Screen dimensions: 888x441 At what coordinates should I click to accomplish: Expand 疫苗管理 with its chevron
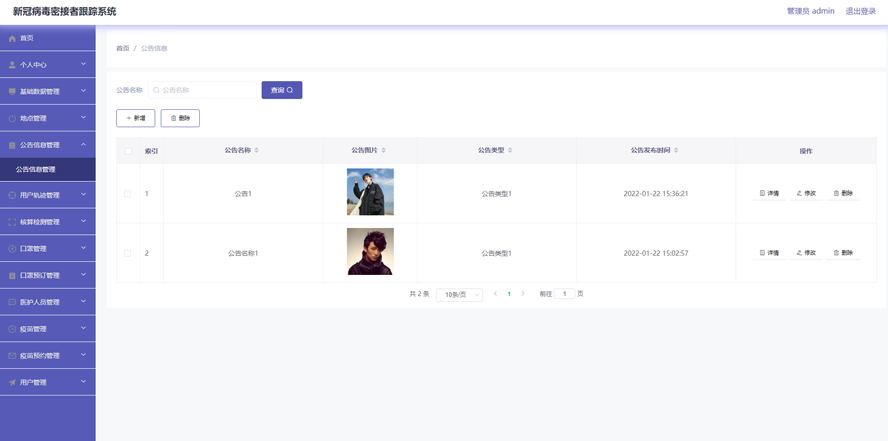click(x=83, y=328)
